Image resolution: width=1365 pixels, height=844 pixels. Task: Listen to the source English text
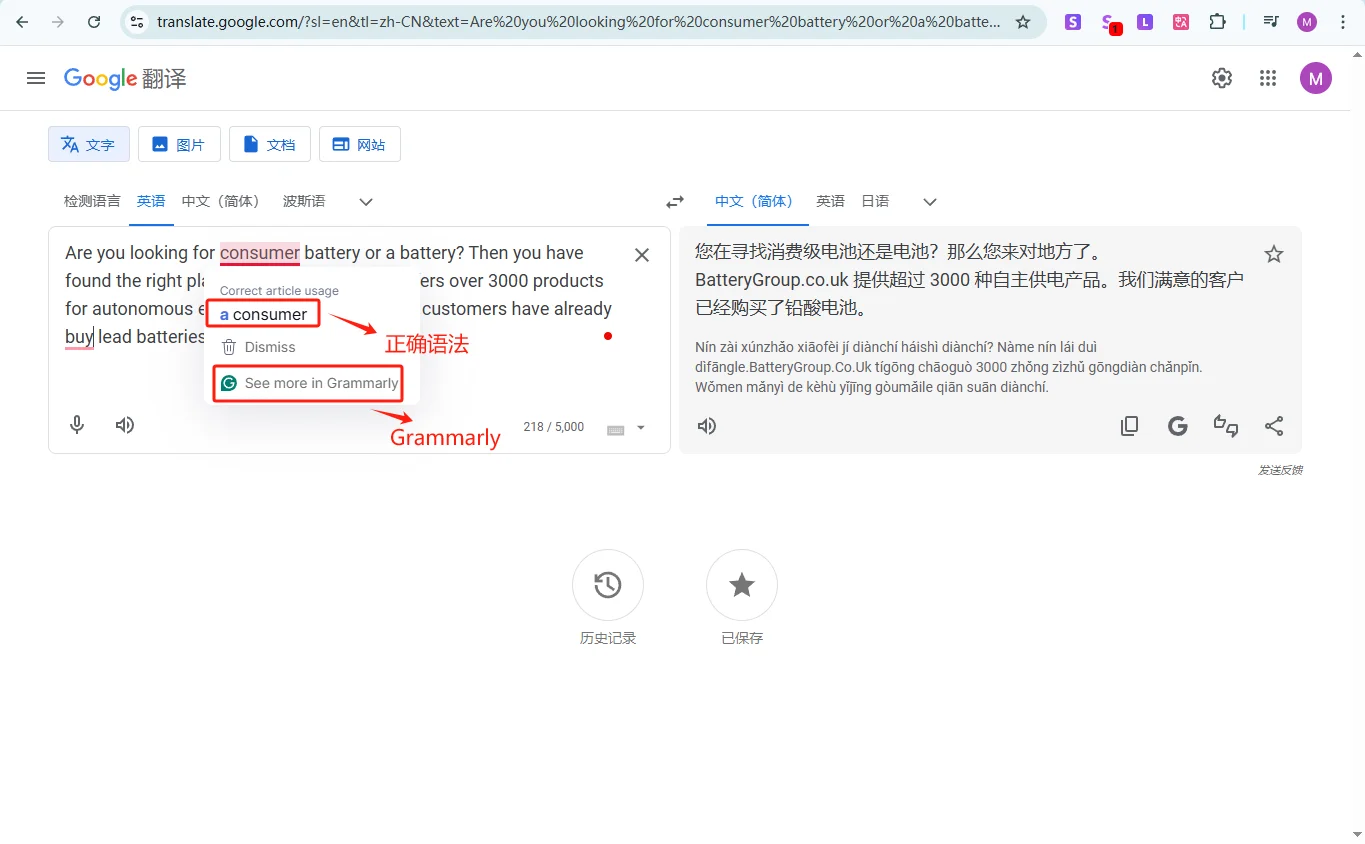click(x=124, y=424)
